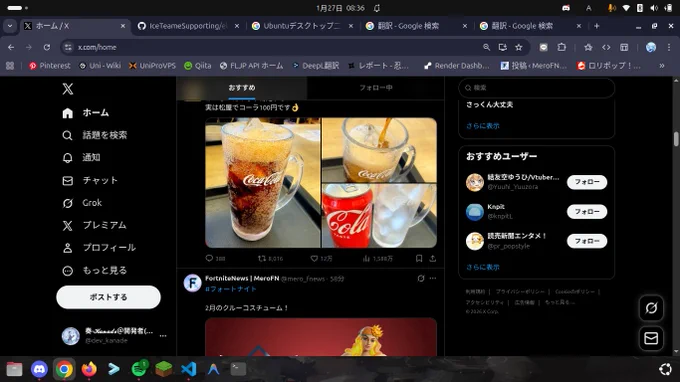The width and height of the screenshot is (680, 382).
Task: Go to ホーム in the sidebar
Action: click(x=85, y=113)
